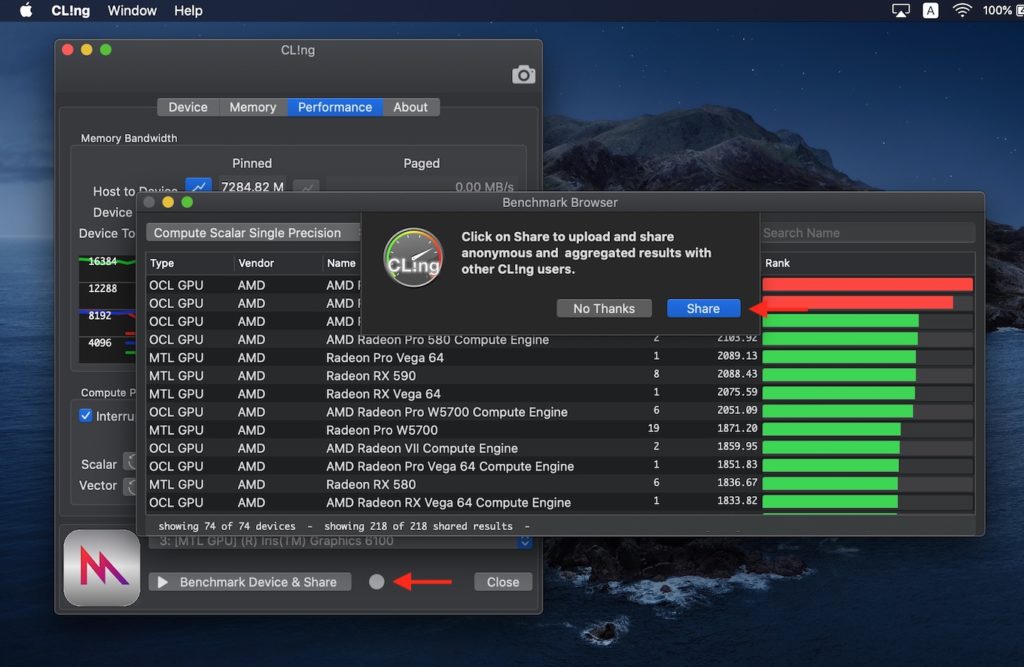Click the CL!ng speedometer logo in the dialog
1024x667 pixels.
click(x=413, y=258)
